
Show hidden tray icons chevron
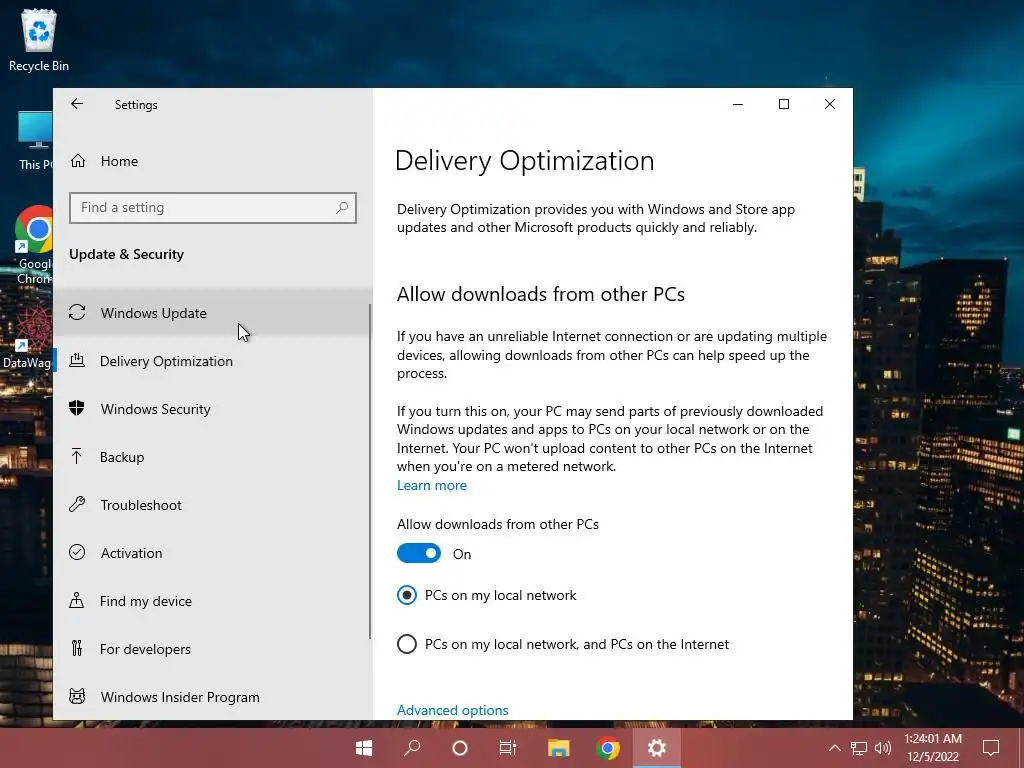pos(835,748)
